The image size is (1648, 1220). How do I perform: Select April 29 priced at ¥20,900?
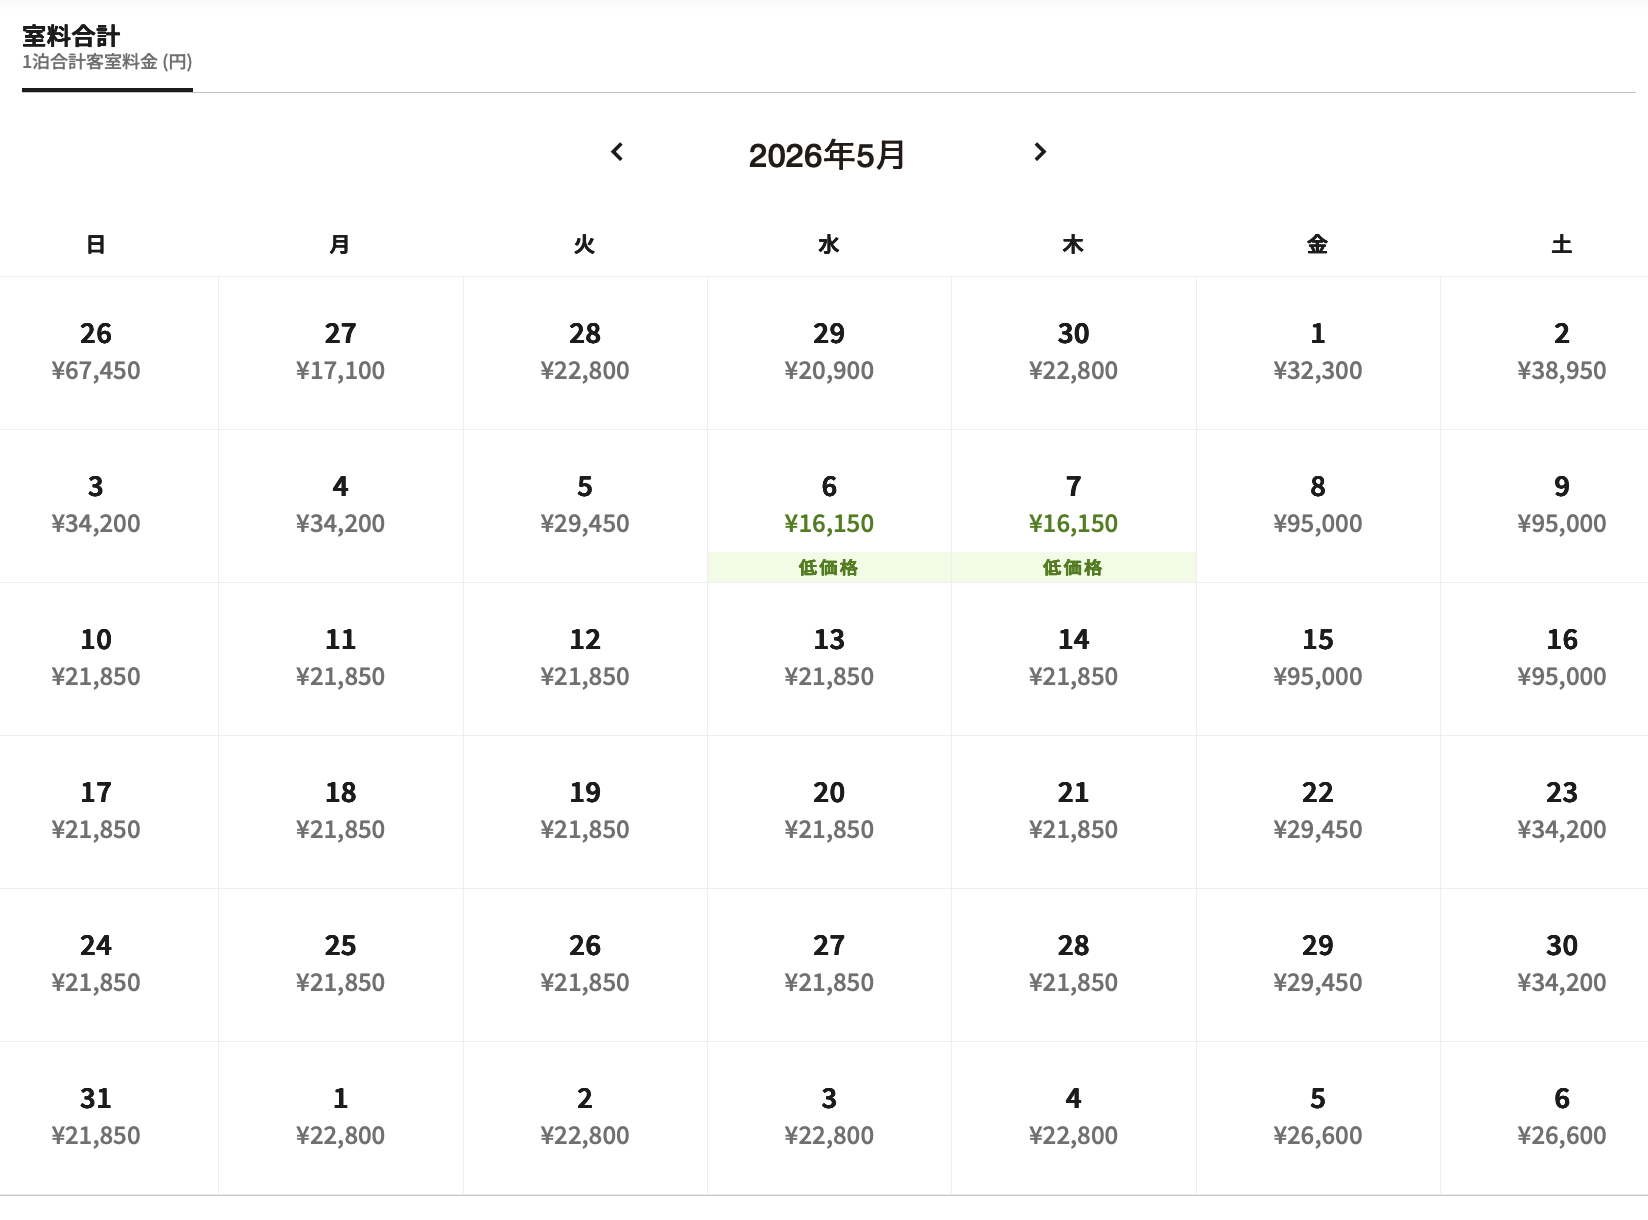pos(829,352)
